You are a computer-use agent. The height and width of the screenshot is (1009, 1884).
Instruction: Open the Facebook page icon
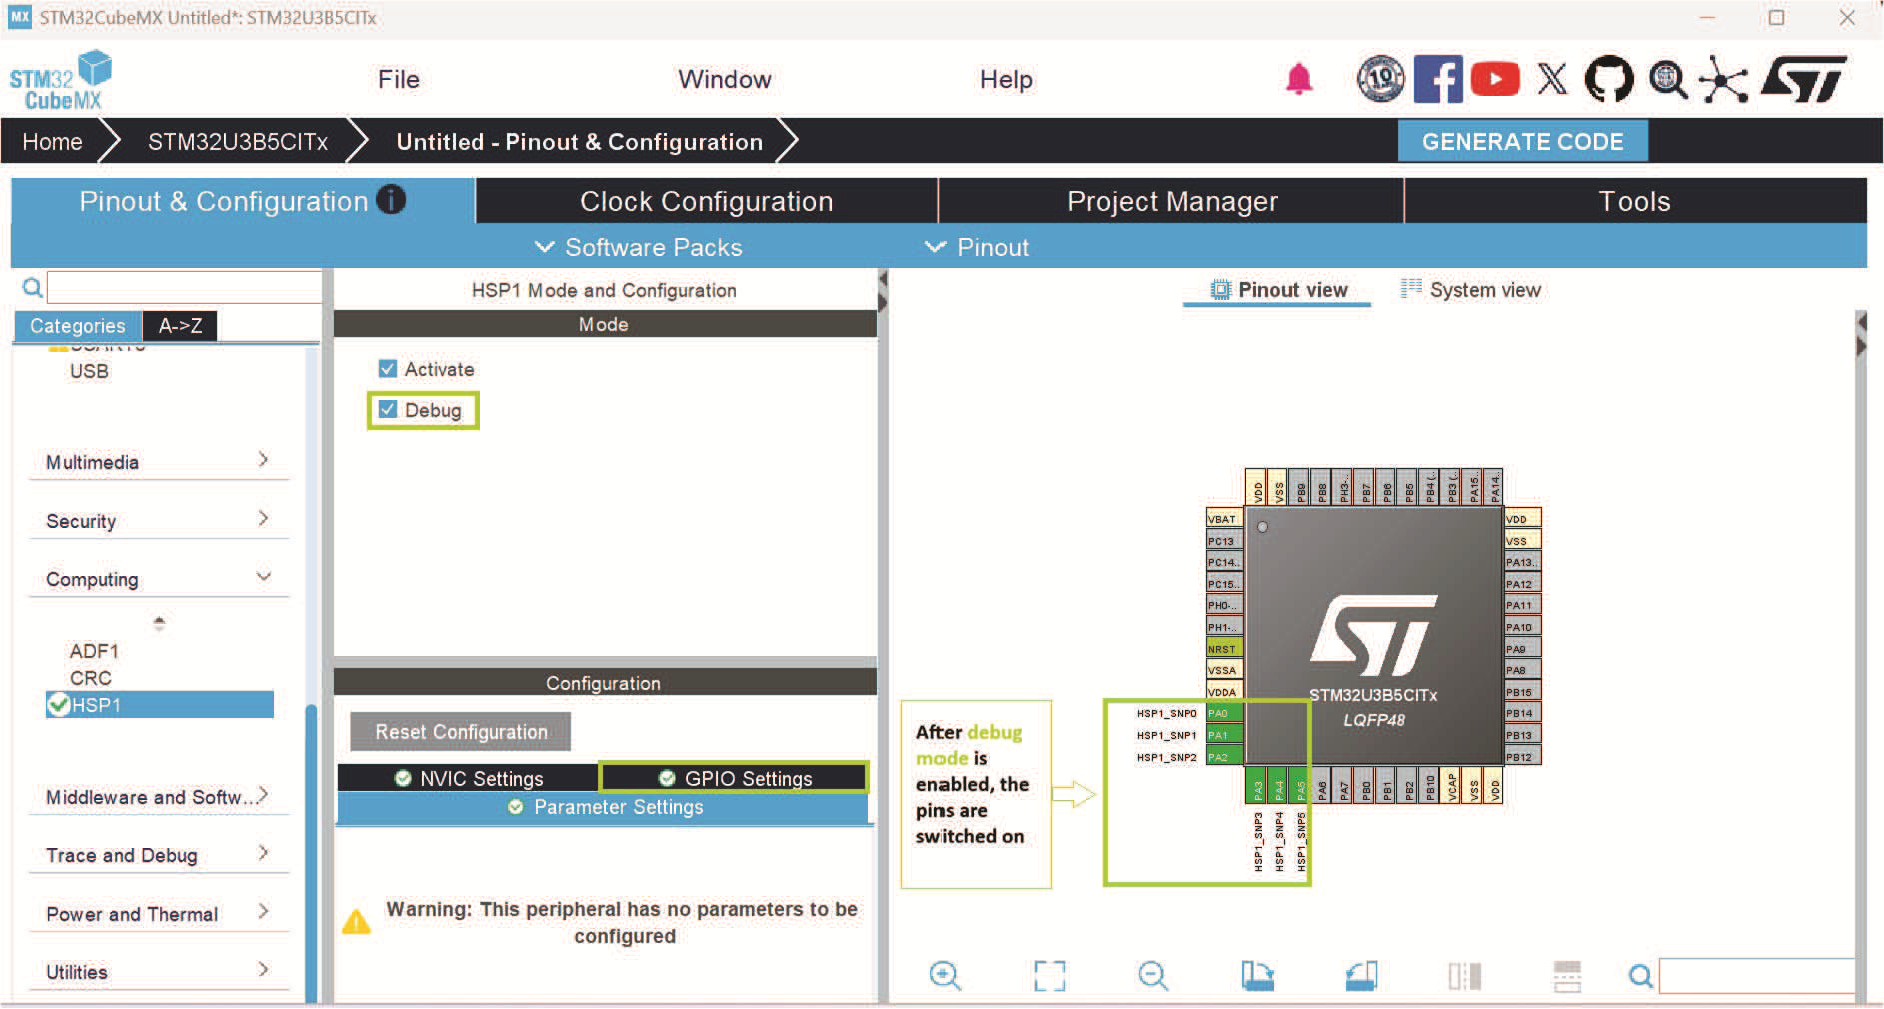[1438, 79]
